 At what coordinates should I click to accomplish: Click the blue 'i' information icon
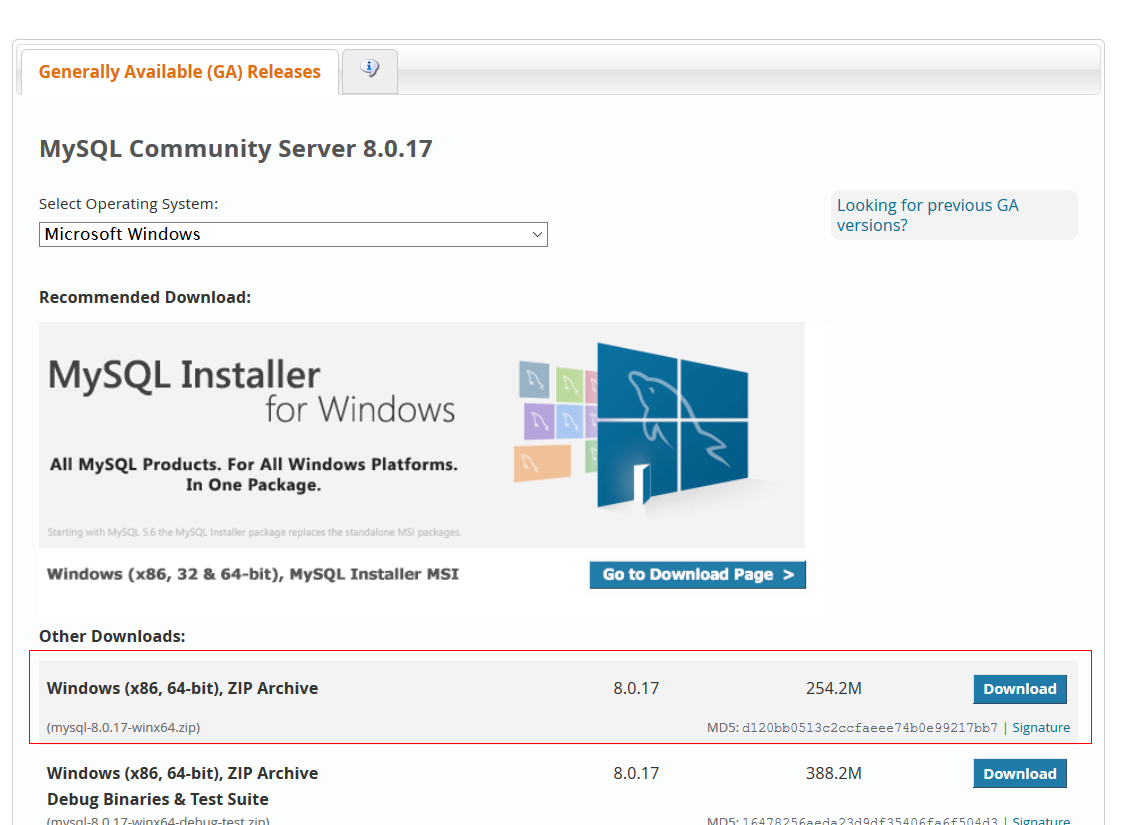point(369,66)
